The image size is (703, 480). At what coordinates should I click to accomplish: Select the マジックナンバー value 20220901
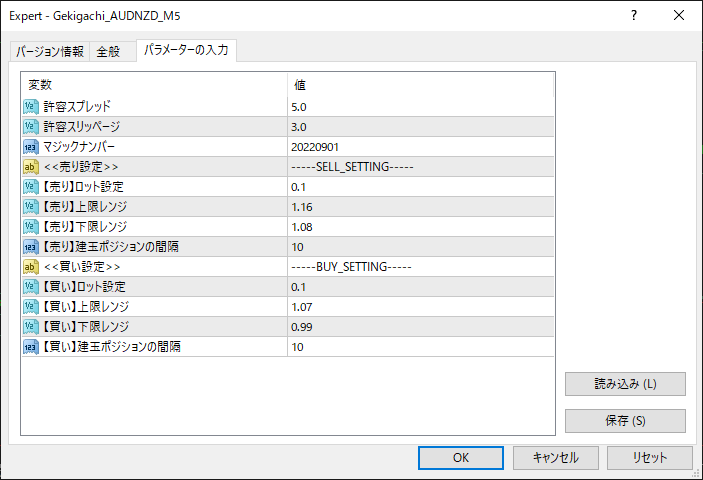(x=314, y=146)
